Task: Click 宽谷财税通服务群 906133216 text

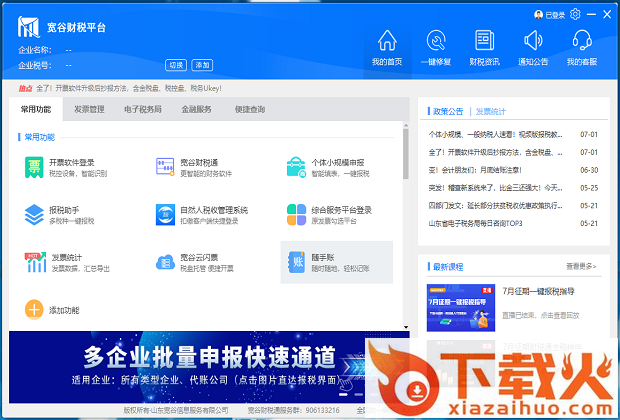Action: [x=293, y=410]
